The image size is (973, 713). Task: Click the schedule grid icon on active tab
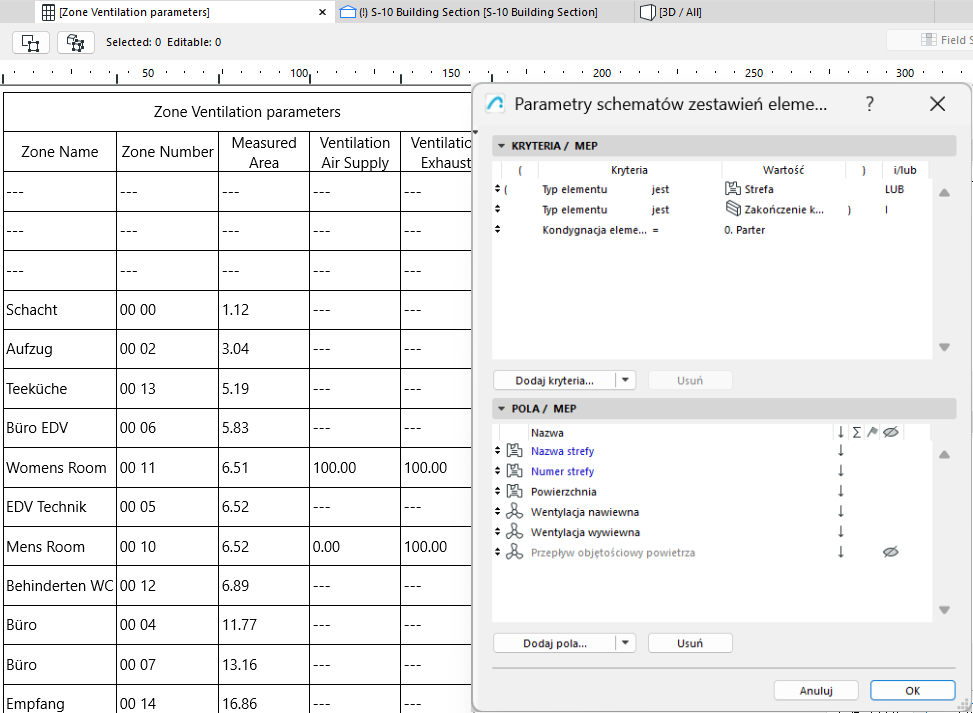coord(46,12)
